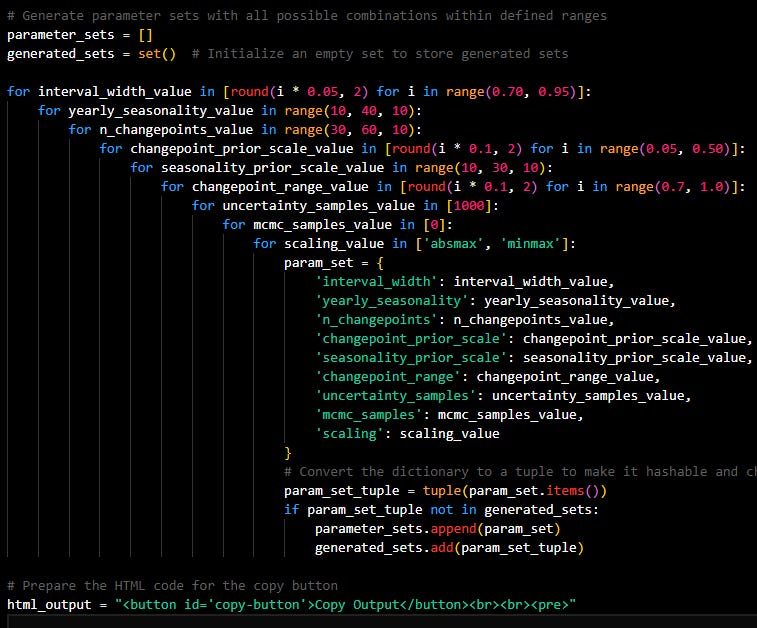Screen dimensions: 757x628
Task: Click the 'parameter_sets' variable declaration
Action: [x=61, y=35]
